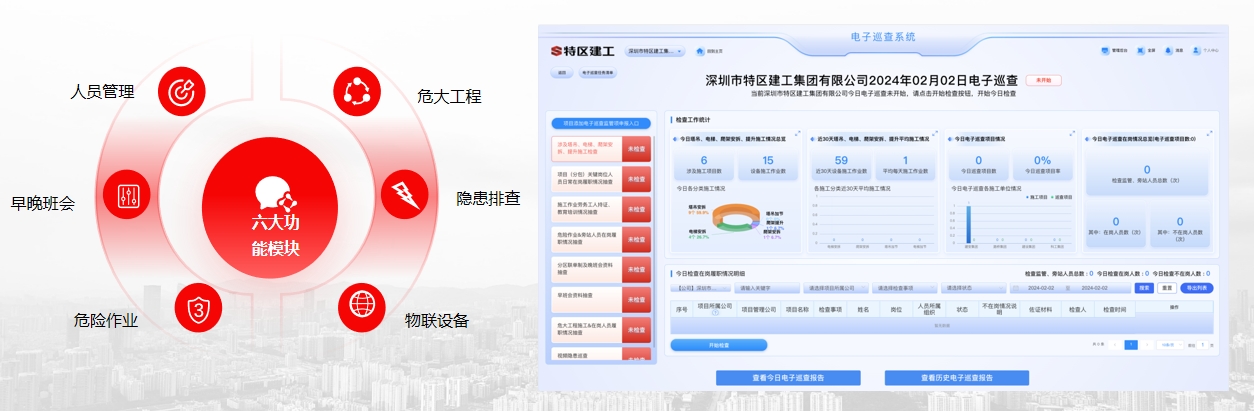This screenshot has height=411, width=1254.
Task: Click the donut chart in 今日各分类施工情况
Action: 736,218
